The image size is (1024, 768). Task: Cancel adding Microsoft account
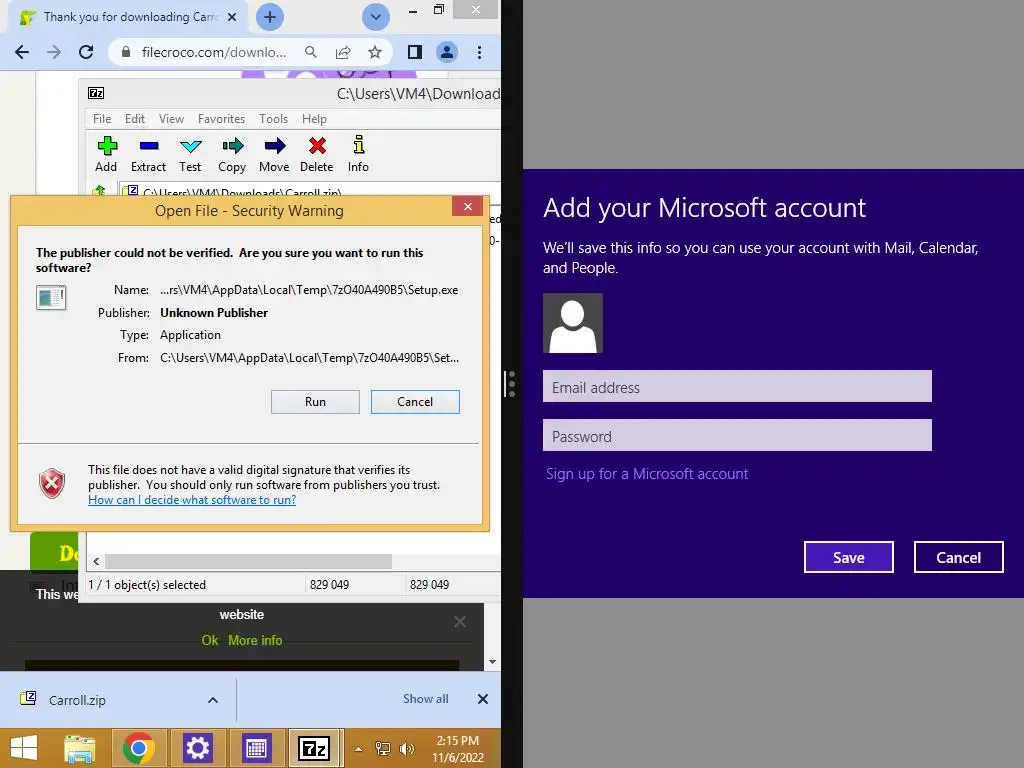[958, 557]
